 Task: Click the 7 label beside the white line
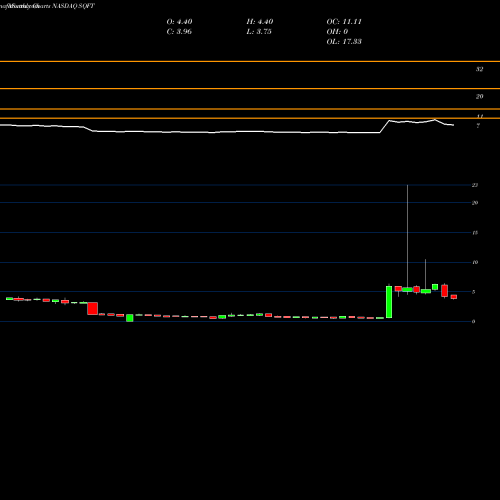pos(478,126)
